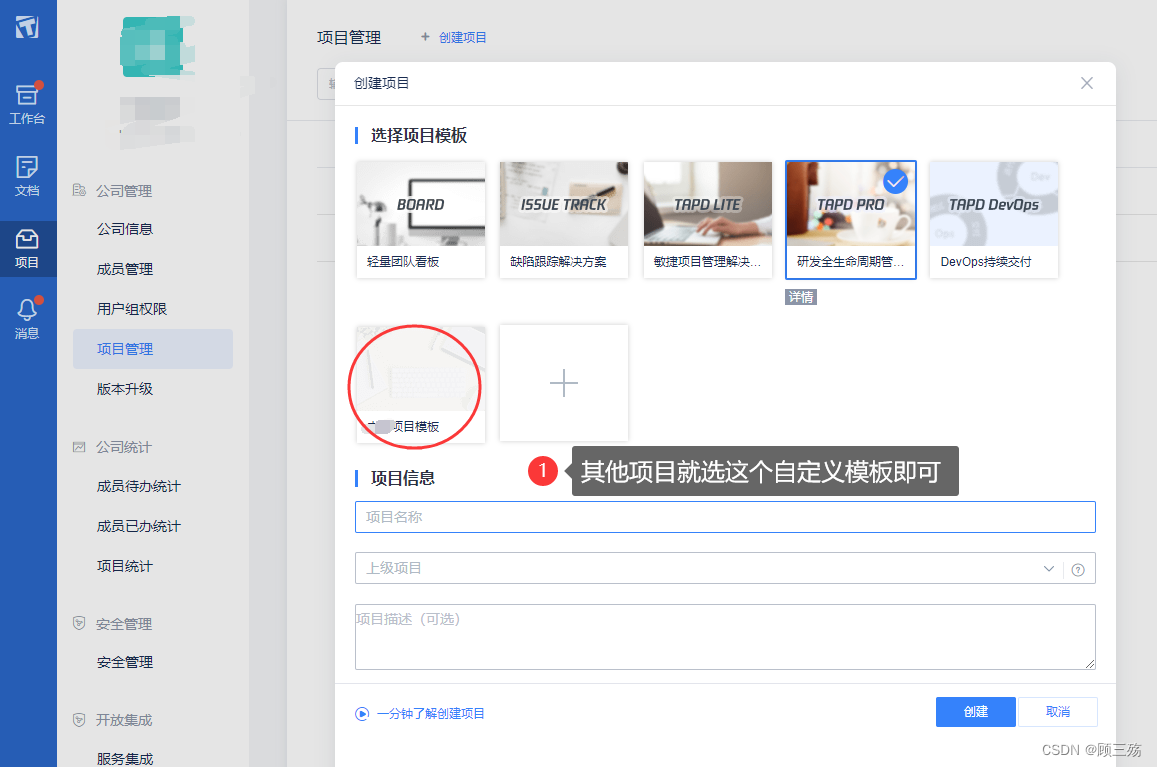Open 公司信息 in sidebar menu

[125, 229]
